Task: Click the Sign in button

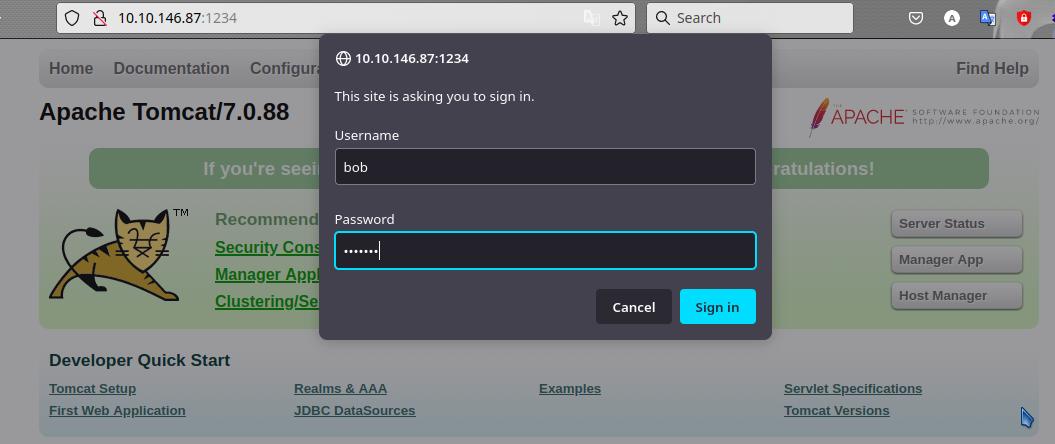Action: pos(717,307)
